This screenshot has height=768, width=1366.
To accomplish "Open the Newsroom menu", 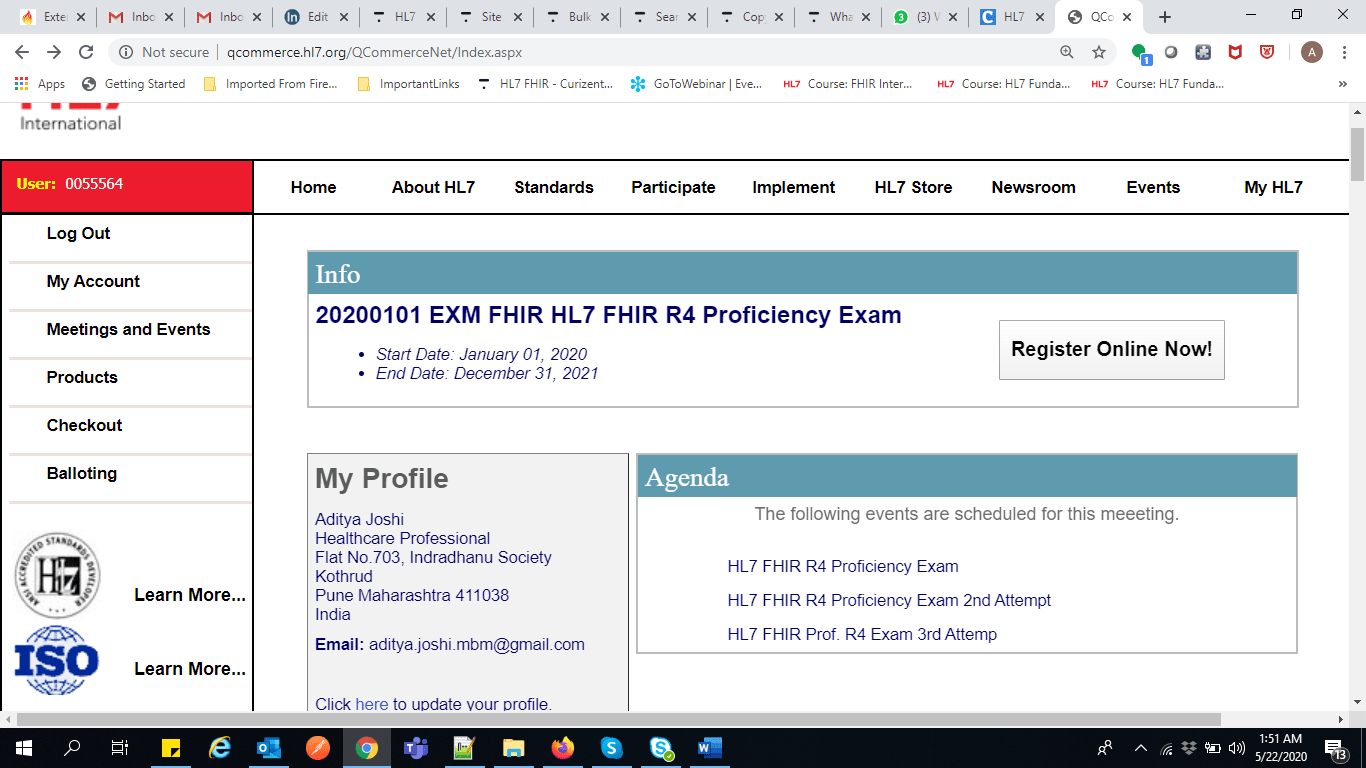I will click(1033, 187).
